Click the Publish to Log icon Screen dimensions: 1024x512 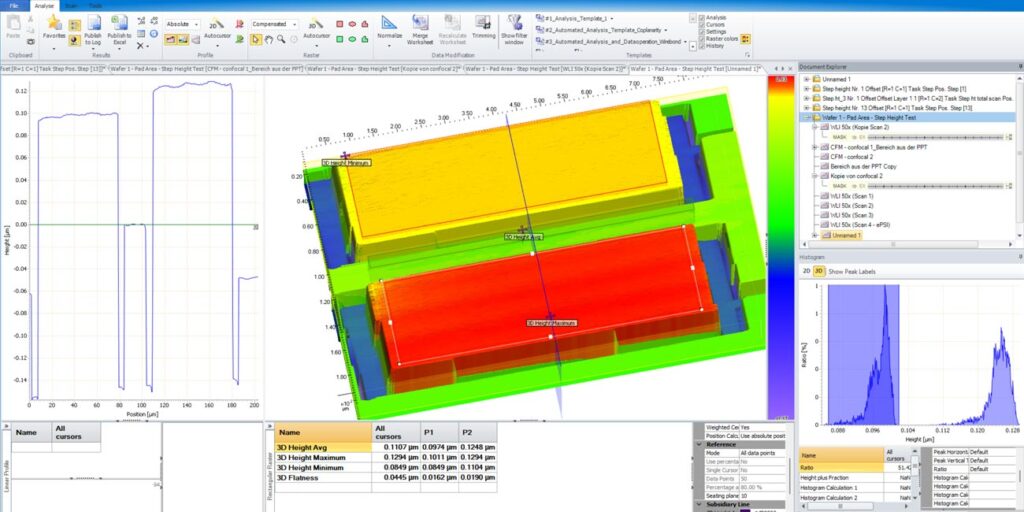tap(92, 23)
